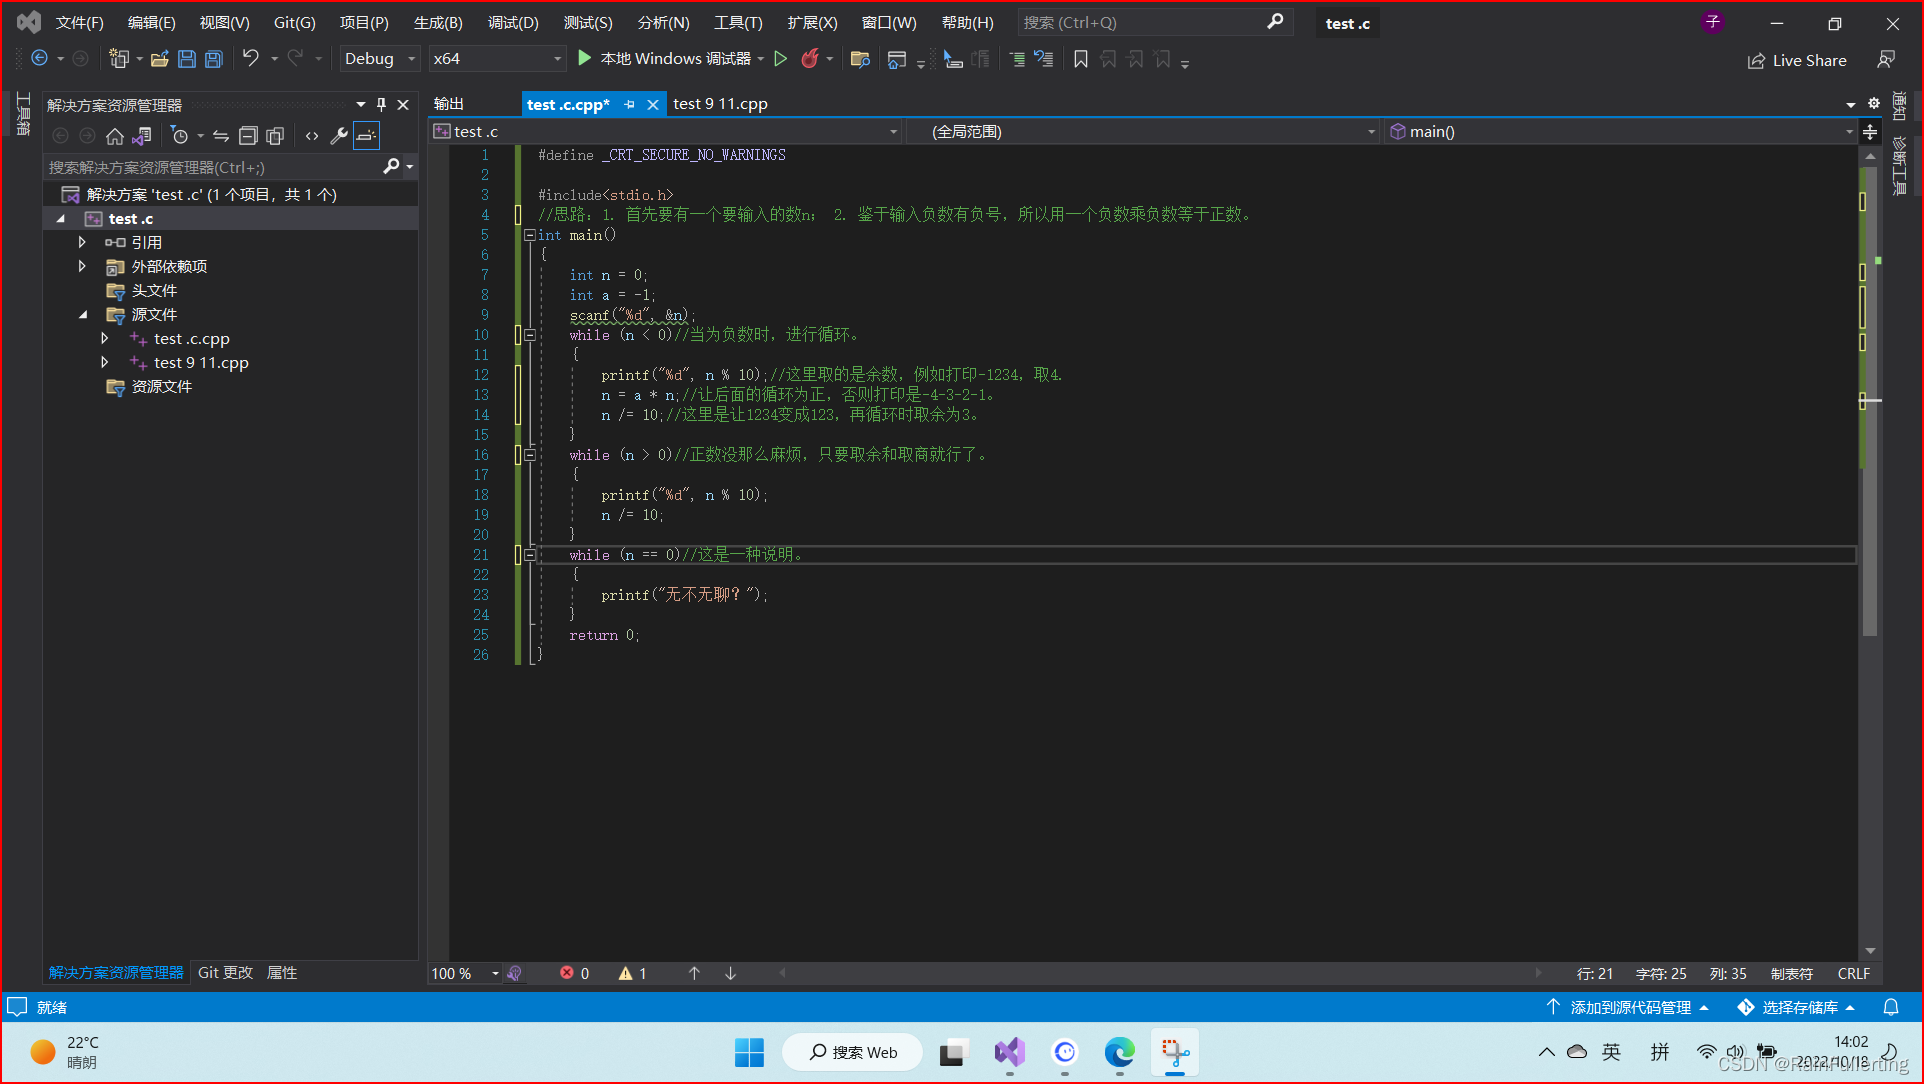Click the Solution Explorer home icon

tap(115, 136)
